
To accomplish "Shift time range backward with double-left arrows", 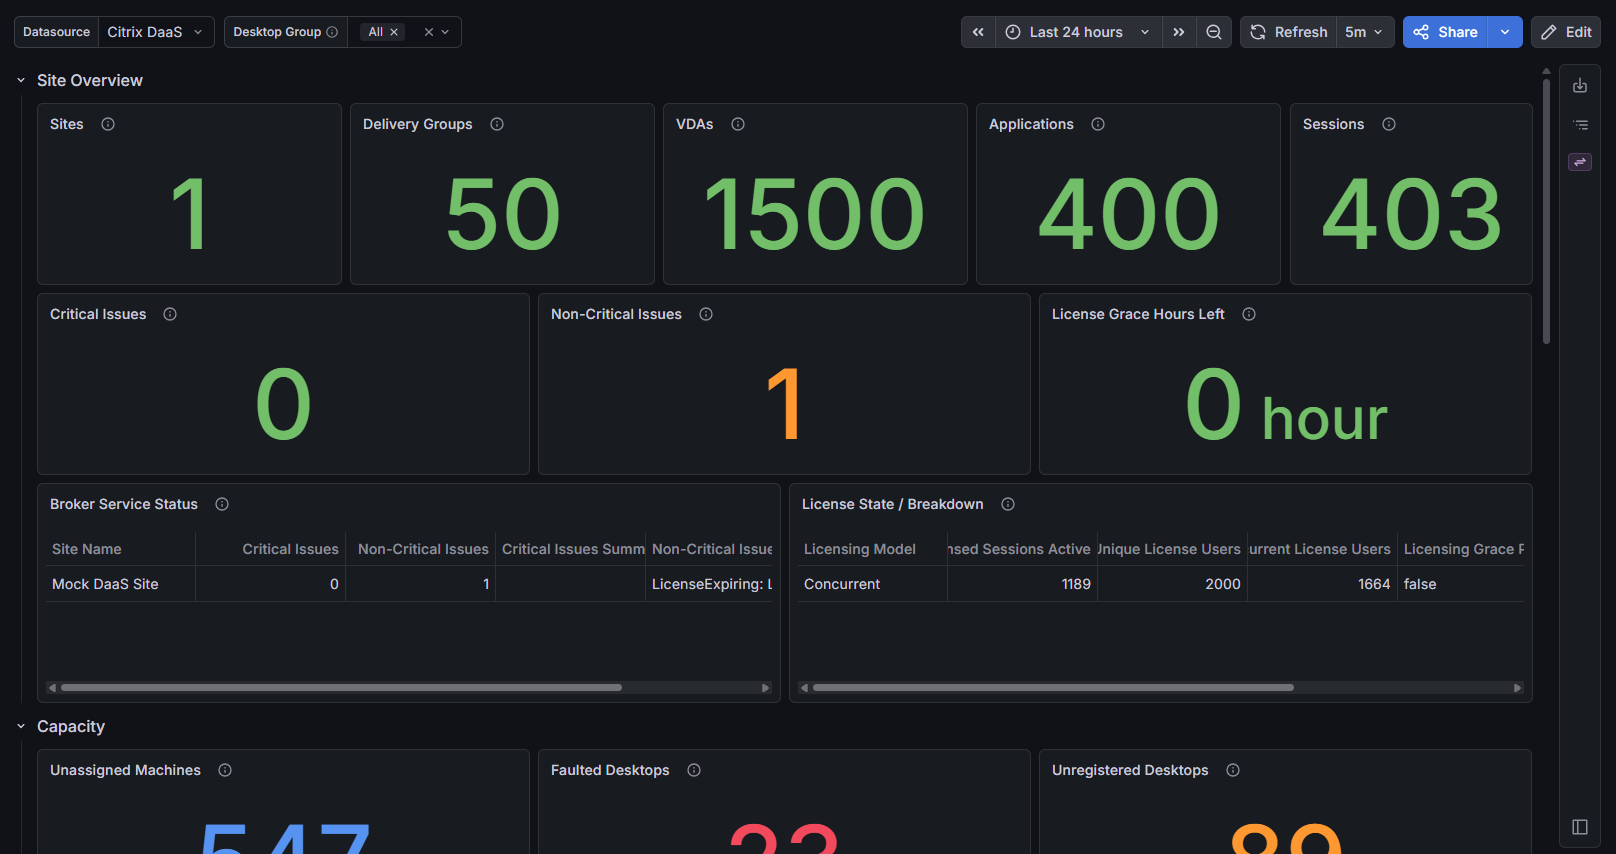I will click(978, 32).
